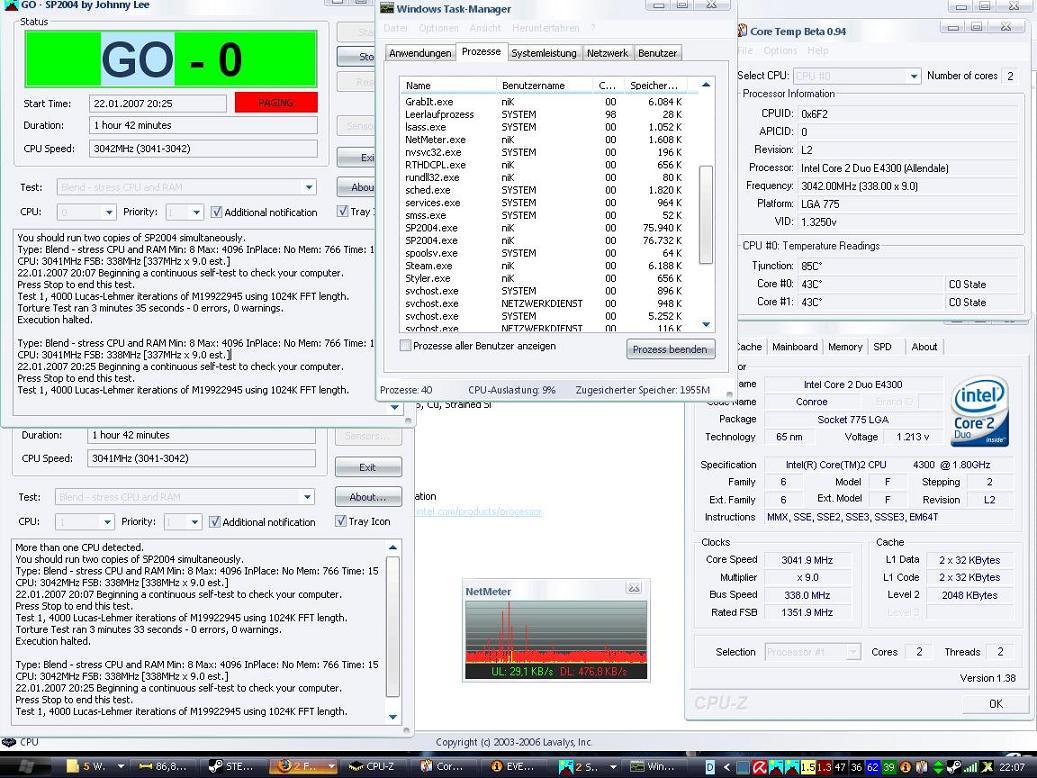Open the SP2004 '2 S..' taskbar group
The height and width of the screenshot is (778, 1037).
[x=585, y=766]
